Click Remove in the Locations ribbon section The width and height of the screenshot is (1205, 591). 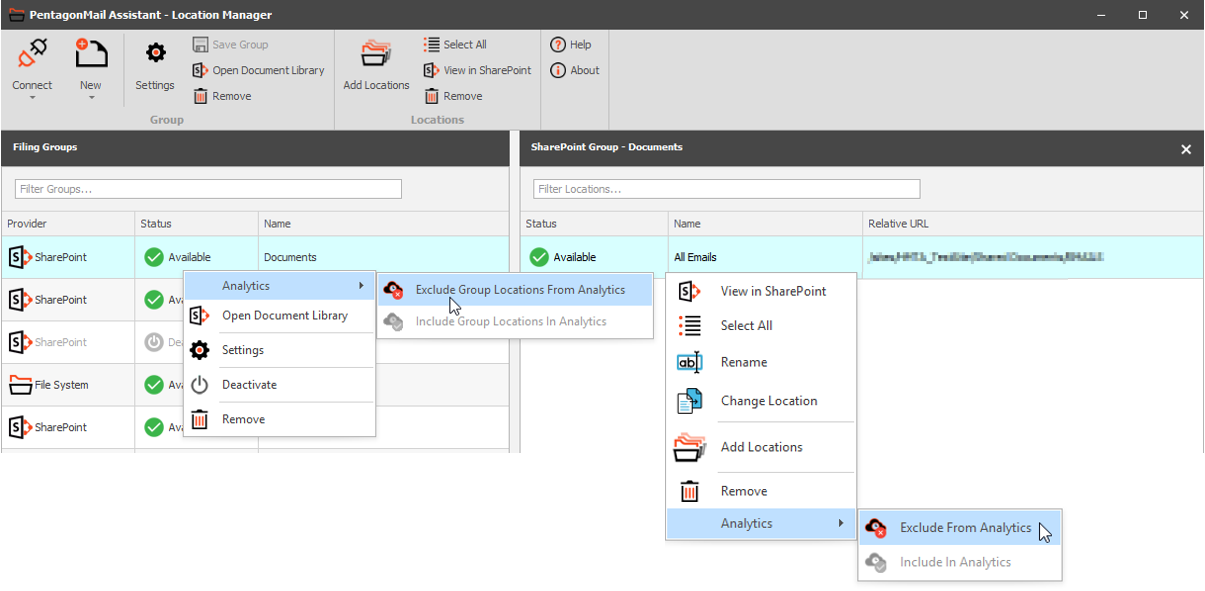(x=453, y=97)
